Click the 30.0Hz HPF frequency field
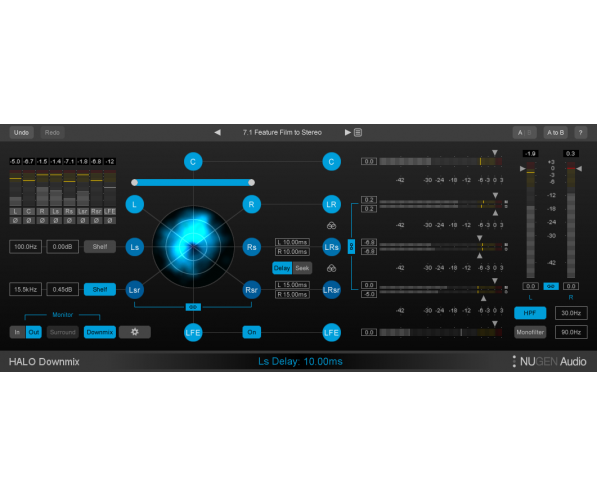The image size is (597, 497). coord(571,313)
